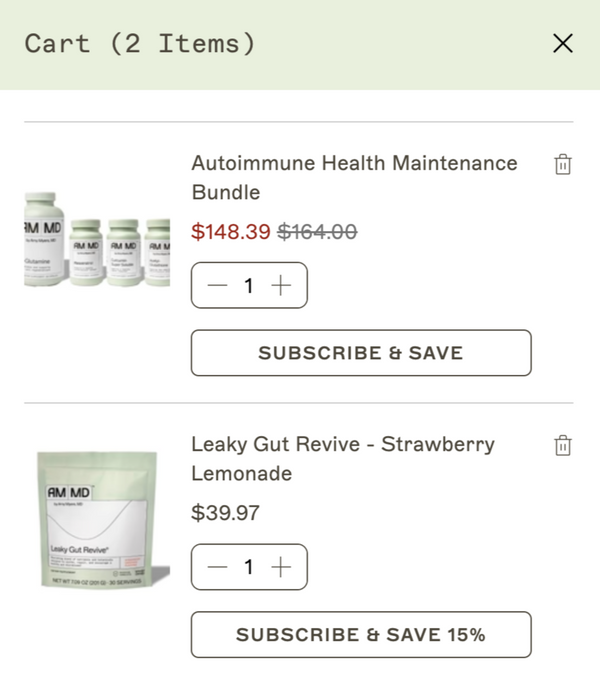
Task: Click the large L-Glutamine bottle in bundle image
Action: pyautogui.click(x=44, y=238)
